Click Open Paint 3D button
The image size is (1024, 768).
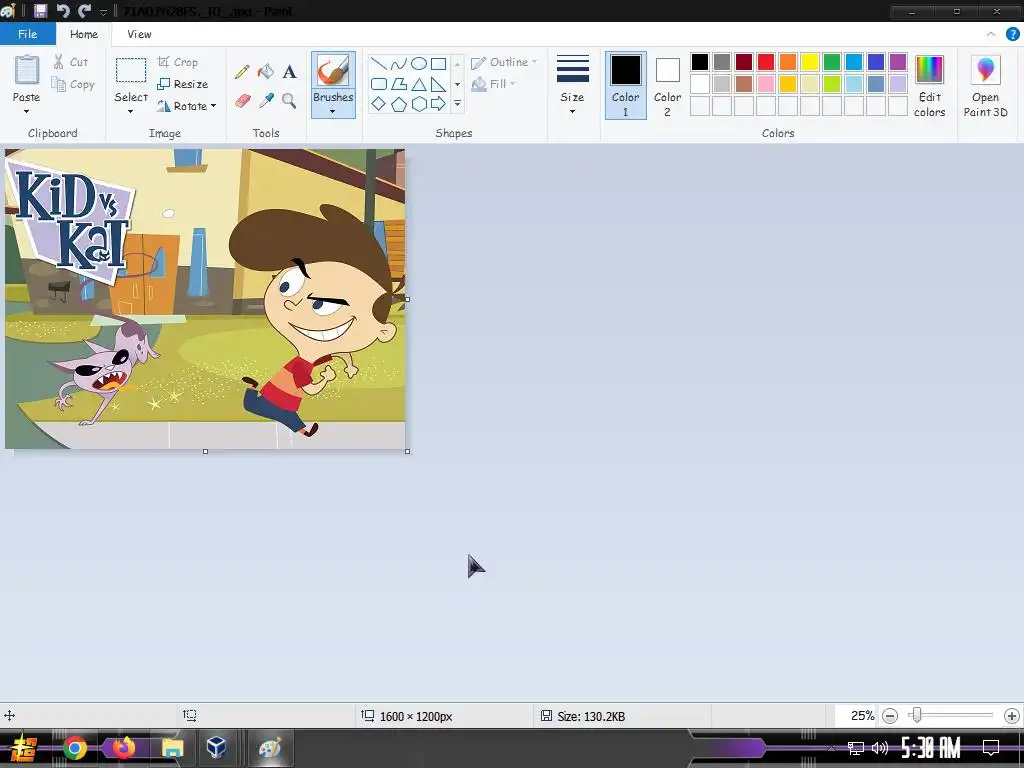coord(985,86)
